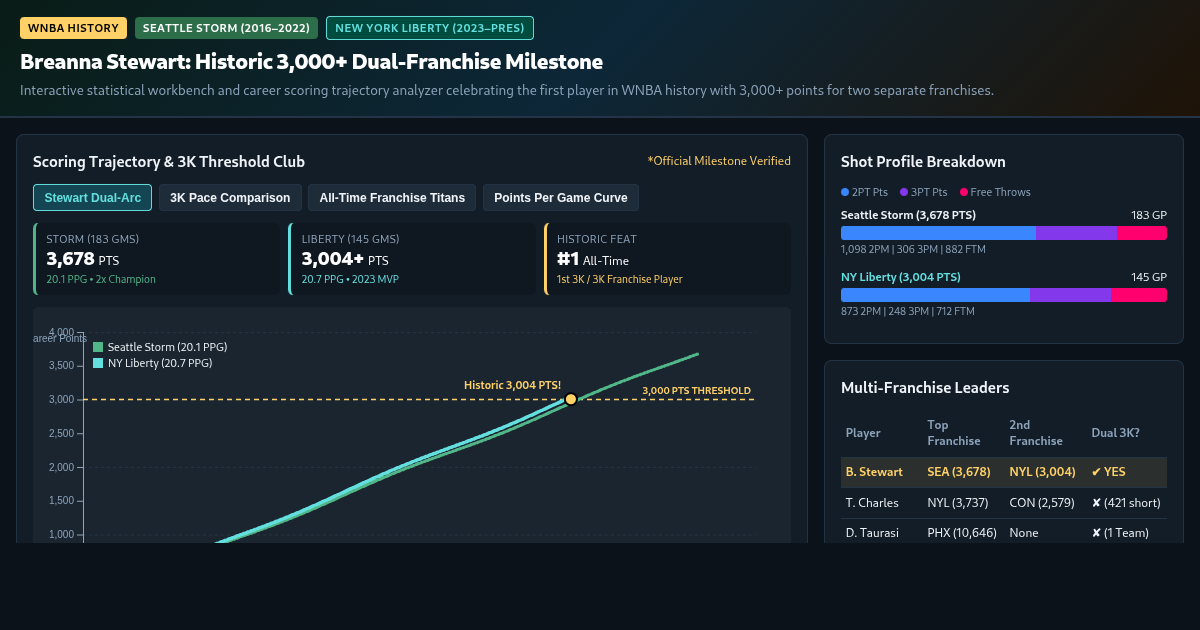Image resolution: width=1200 pixels, height=630 pixels.
Task: Click Seattle Storm shot profile bar
Action: 1004,233
